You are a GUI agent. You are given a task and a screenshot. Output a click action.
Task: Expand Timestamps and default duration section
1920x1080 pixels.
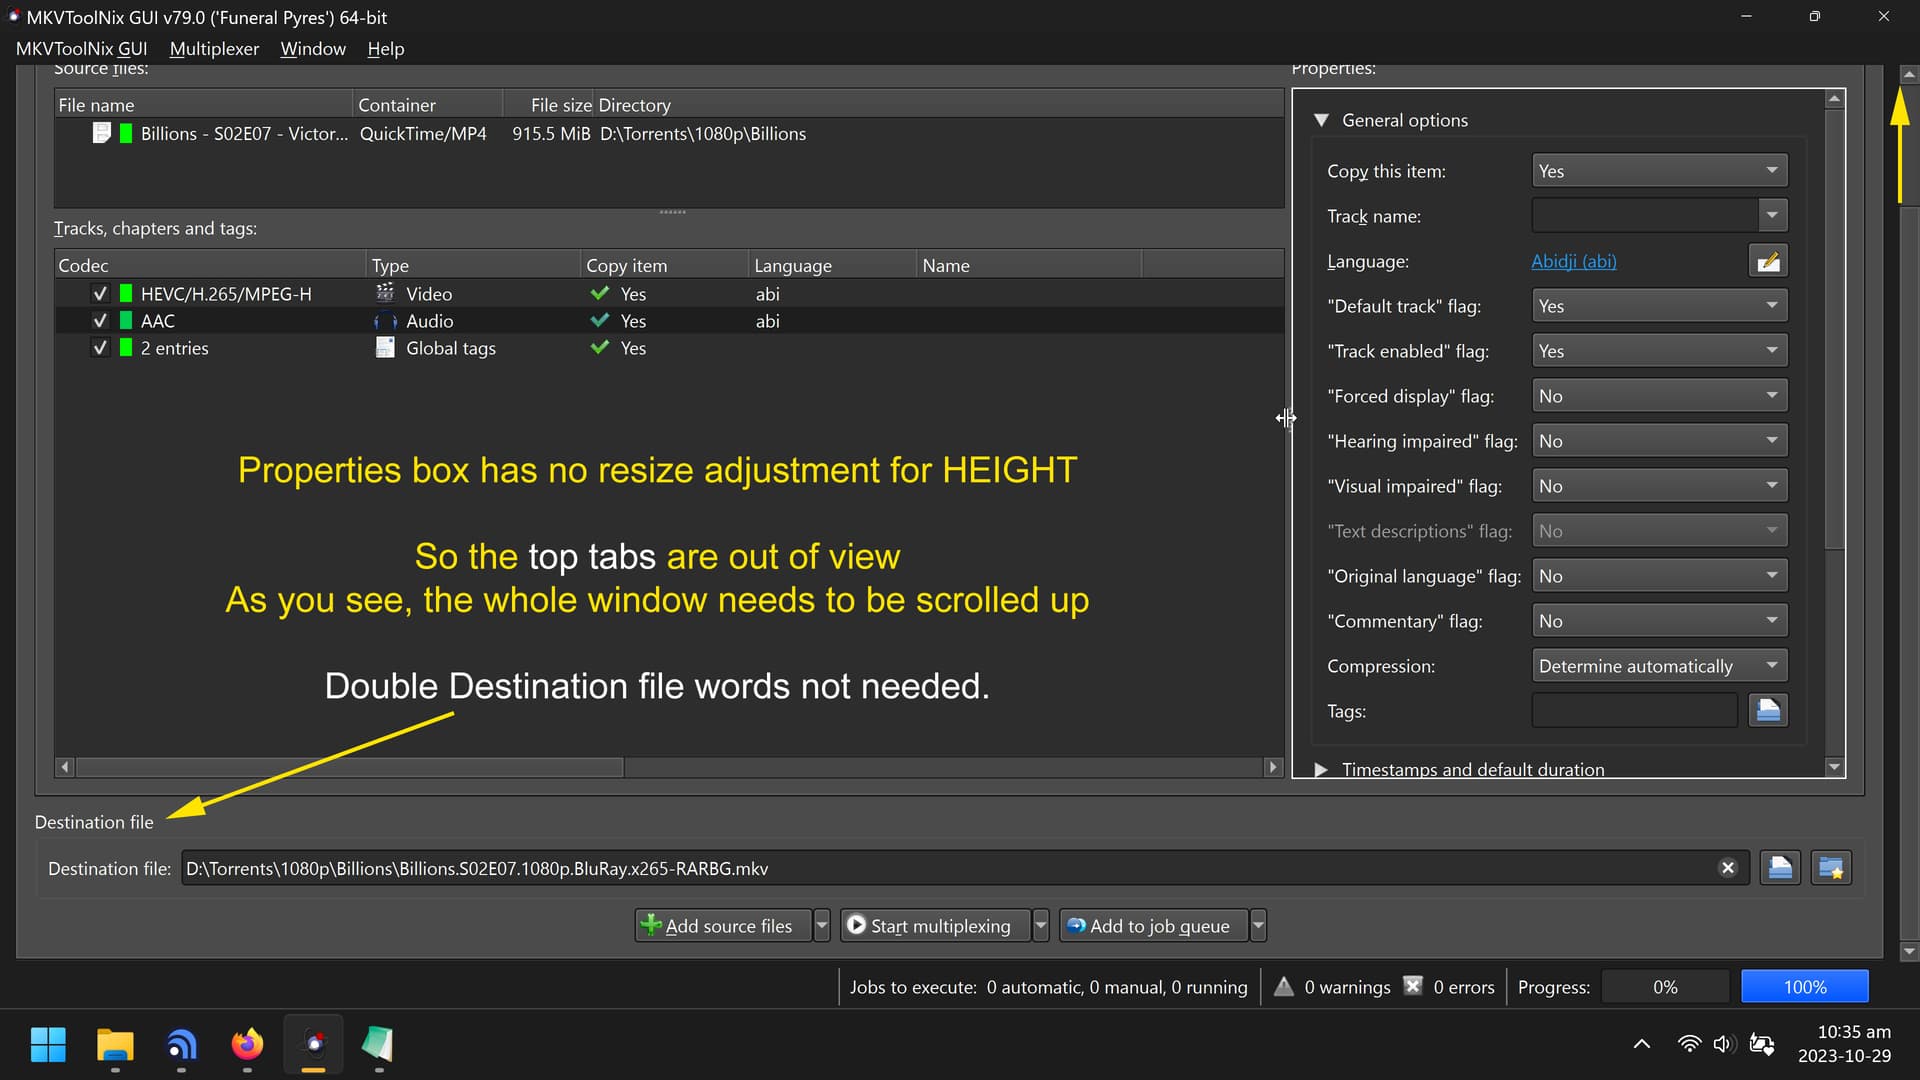(1321, 769)
